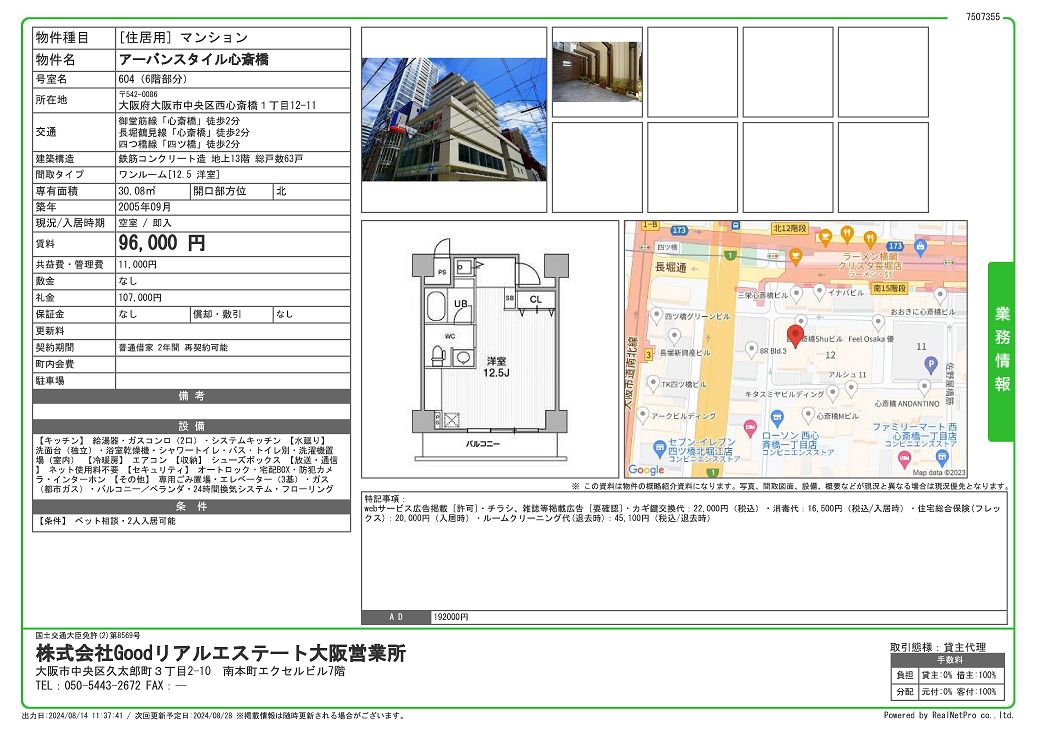Click the address 大阪府大阪市中央区西心斎橋1丁目12-11
The height and width of the screenshot is (737, 1040).
click(x=218, y=105)
